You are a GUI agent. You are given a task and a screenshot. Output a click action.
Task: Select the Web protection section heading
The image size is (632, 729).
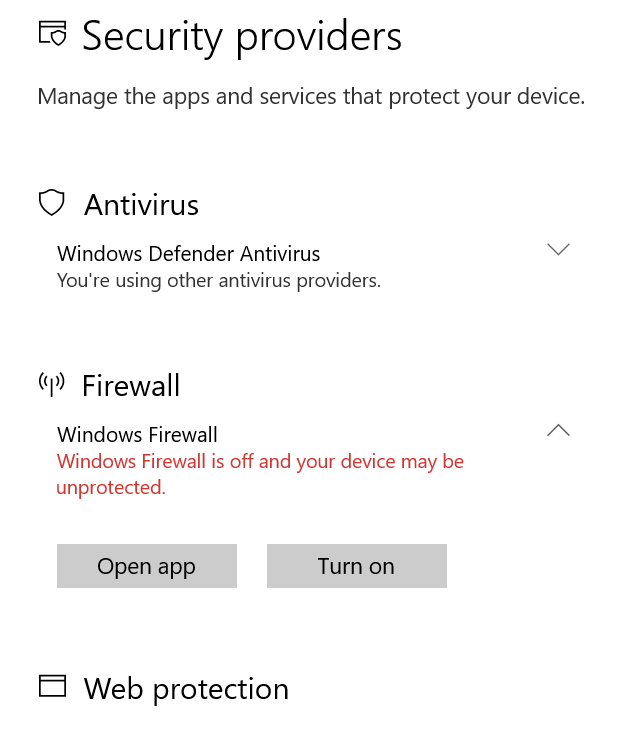click(186, 689)
